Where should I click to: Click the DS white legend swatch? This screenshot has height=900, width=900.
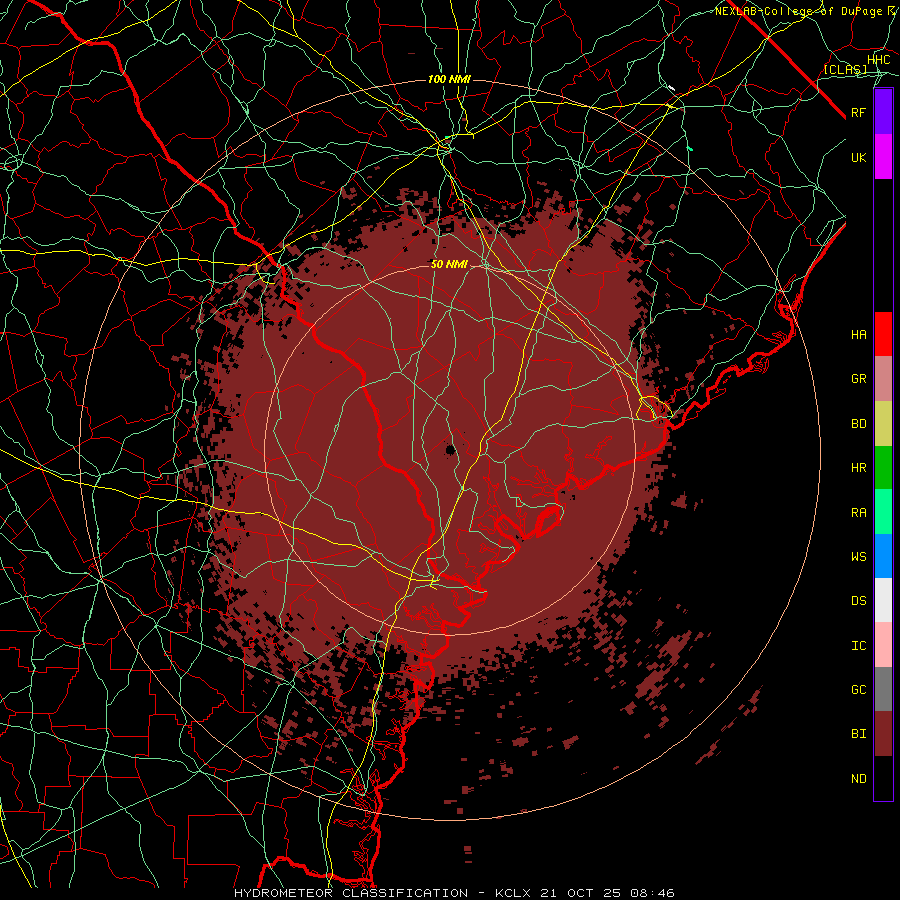pyautogui.click(x=883, y=600)
